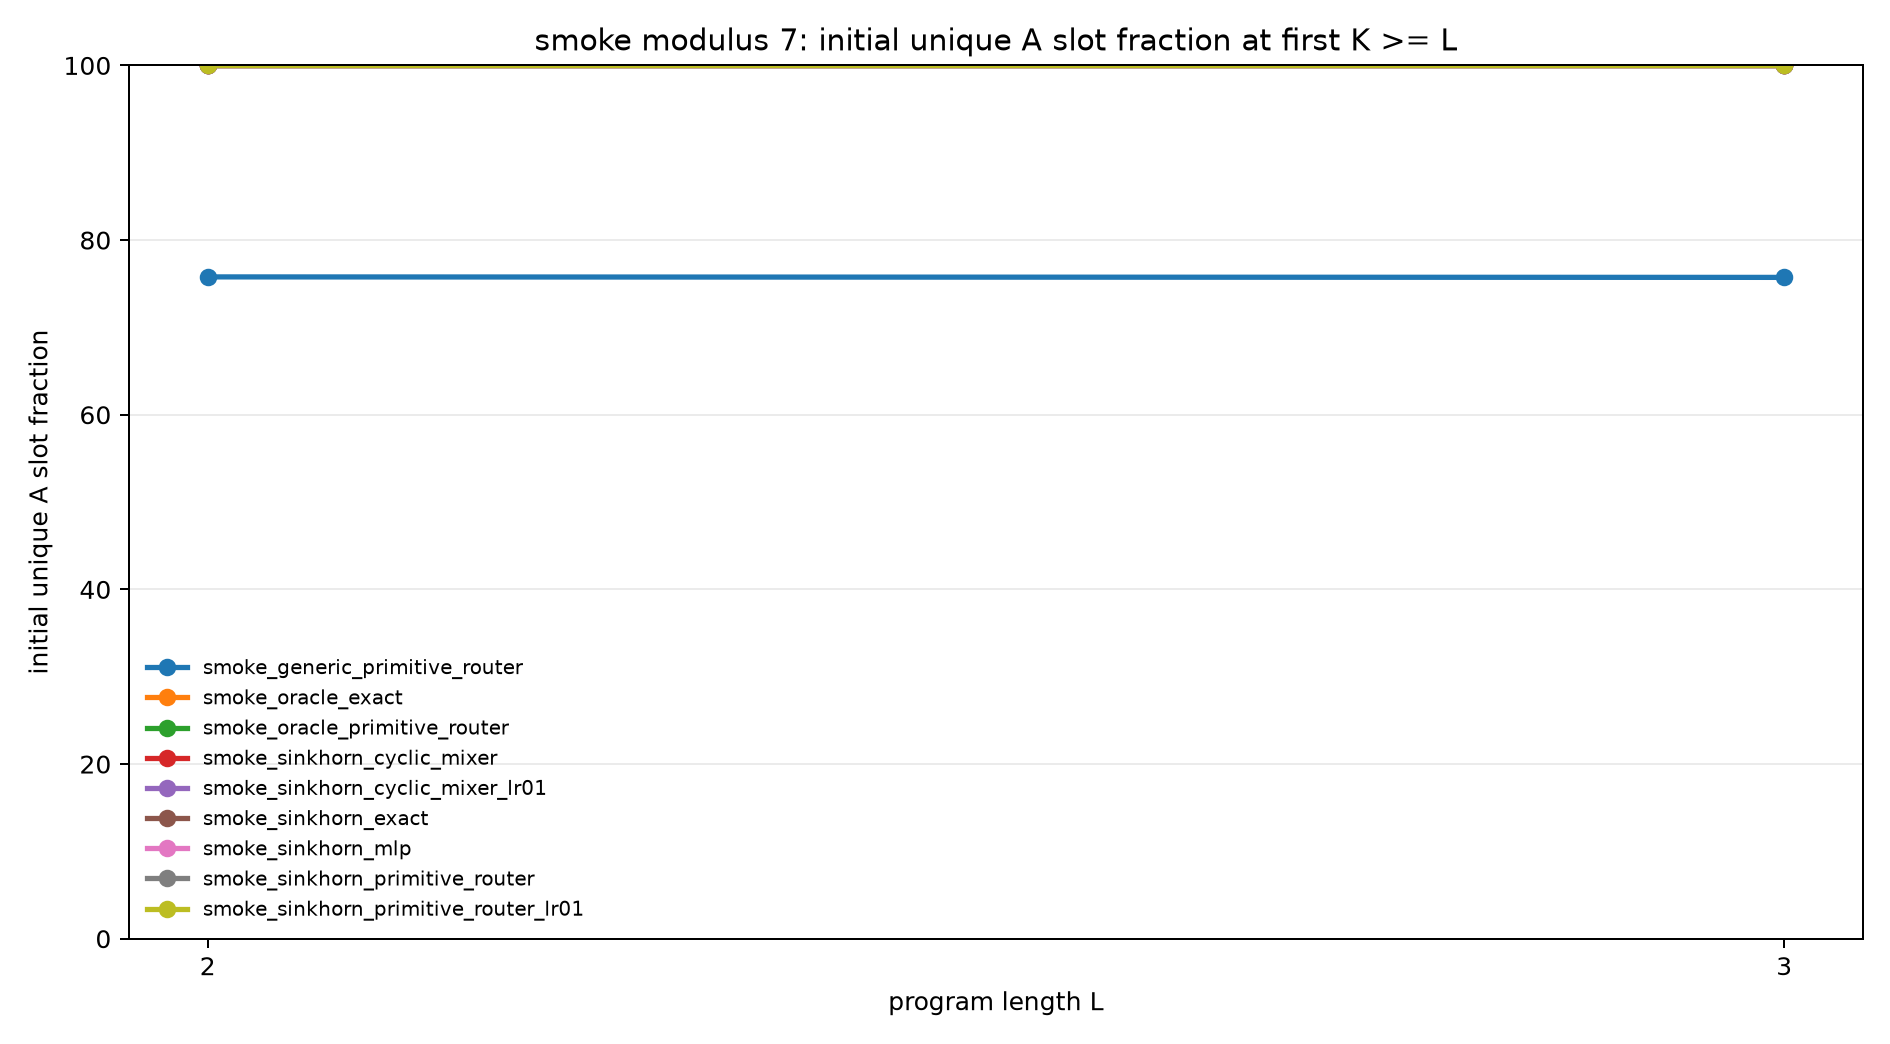Image resolution: width=1890 pixels, height=1044 pixels.
Task: Click the y-axis tick label 60
Action: click(97, 415)
